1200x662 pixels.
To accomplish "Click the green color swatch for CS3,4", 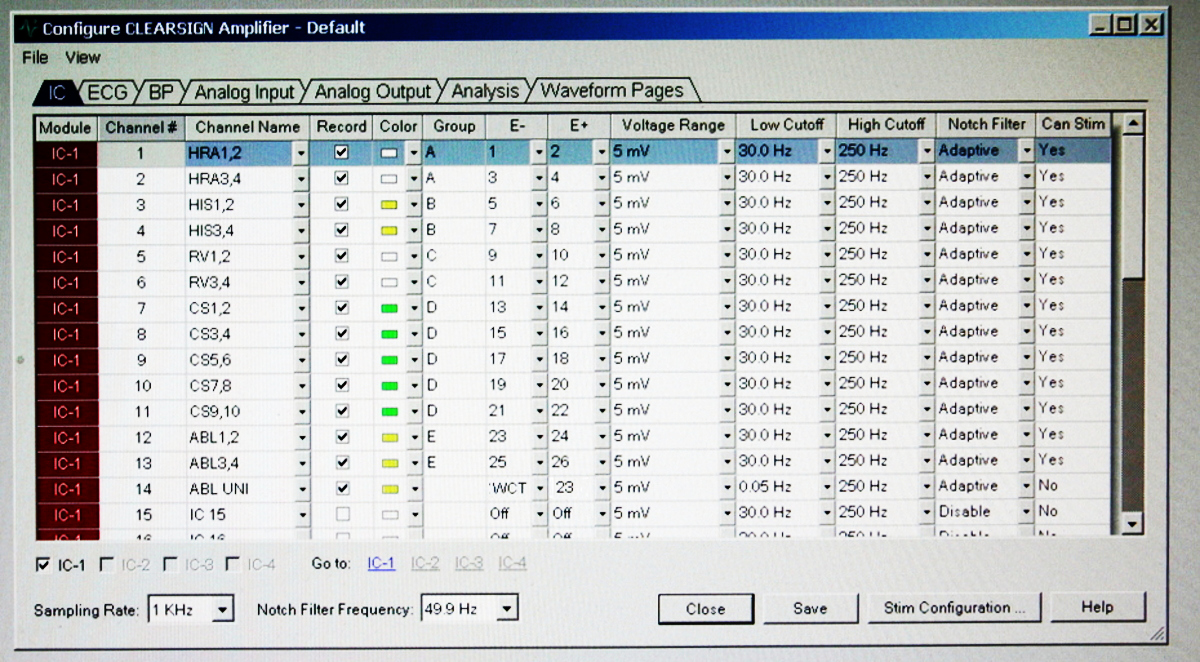I will pyautogui.click(x=391, y=332).
